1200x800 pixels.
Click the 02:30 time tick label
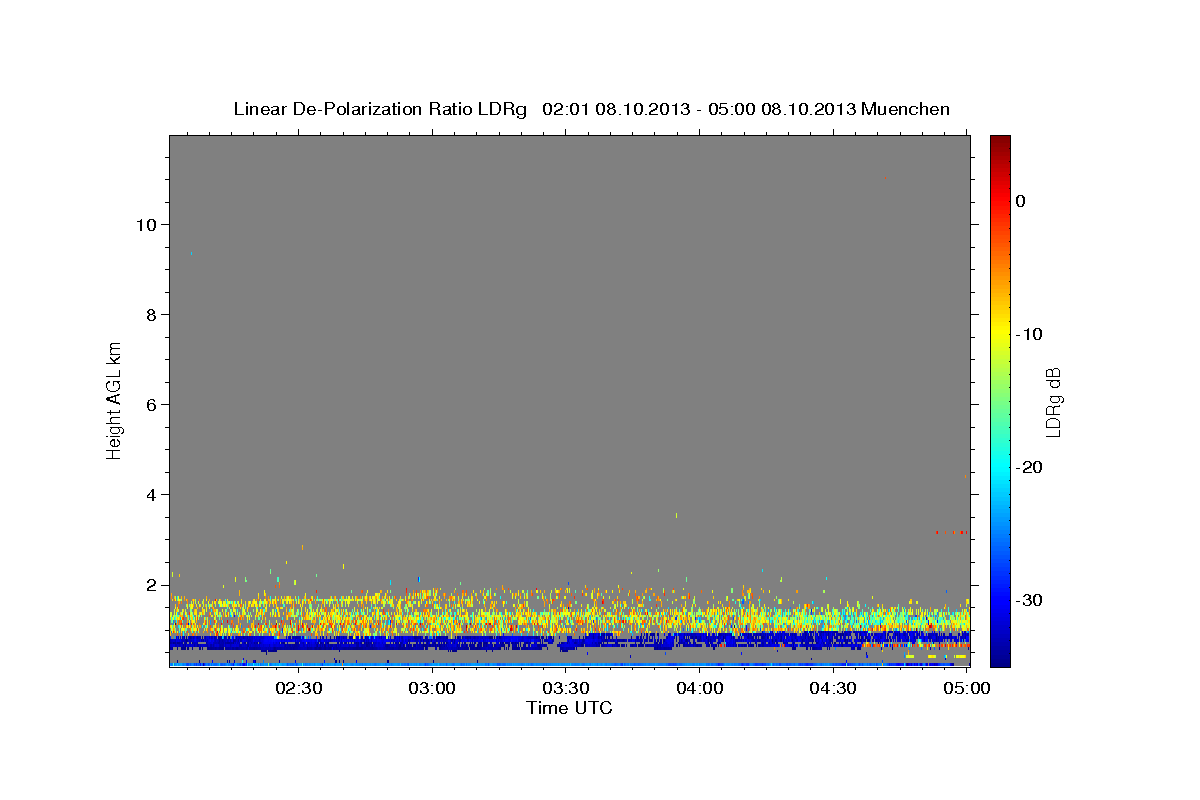[x=299, y=688]
